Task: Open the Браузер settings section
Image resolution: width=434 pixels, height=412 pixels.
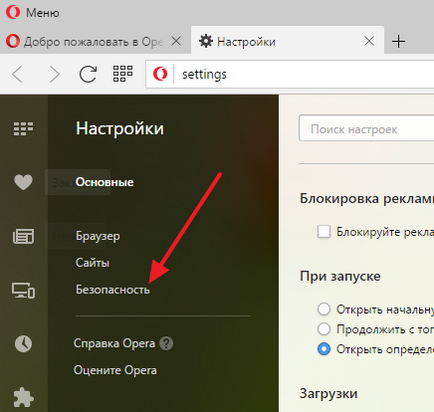Action: pos(98,236)
